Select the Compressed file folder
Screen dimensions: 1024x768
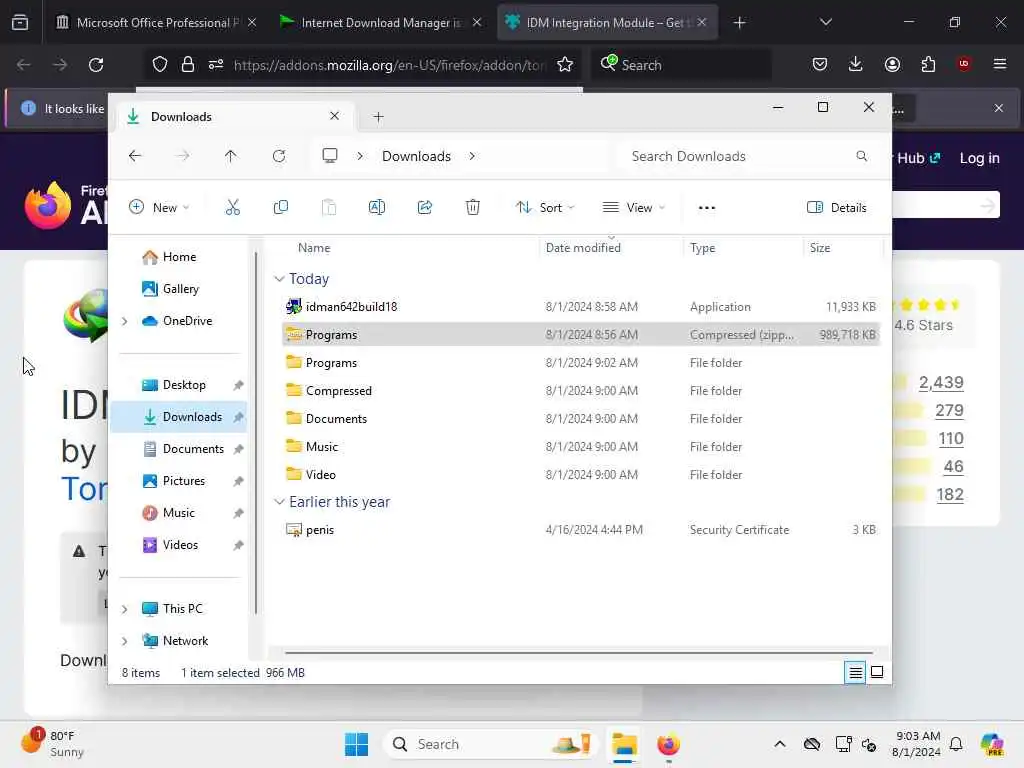(580, 391)
